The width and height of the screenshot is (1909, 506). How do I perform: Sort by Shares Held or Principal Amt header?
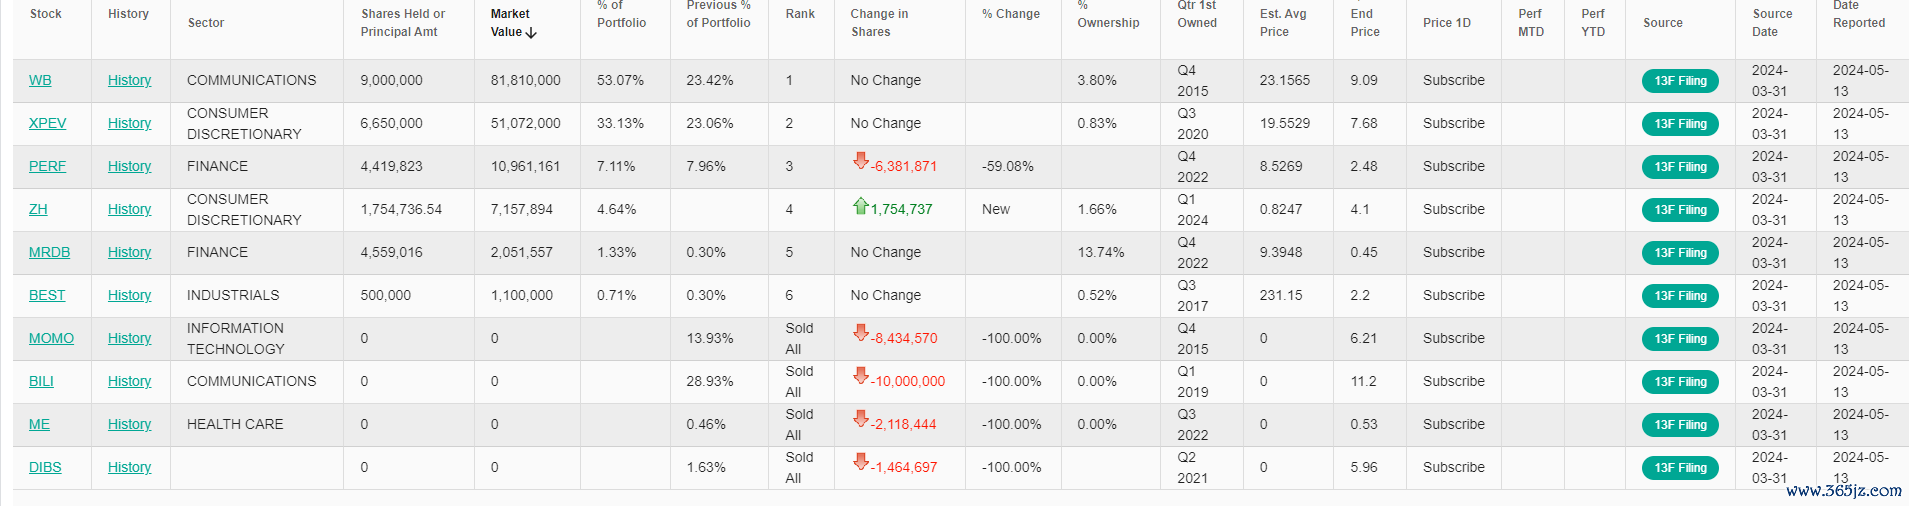click(x=403, y=23)
